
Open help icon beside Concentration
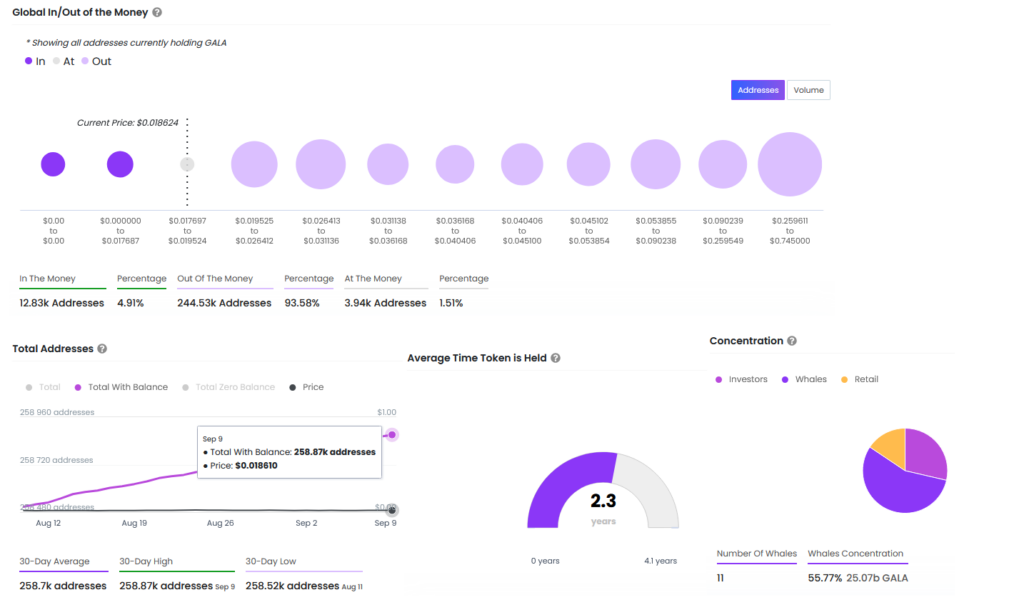pyautogui.click(x=792, y=341)
